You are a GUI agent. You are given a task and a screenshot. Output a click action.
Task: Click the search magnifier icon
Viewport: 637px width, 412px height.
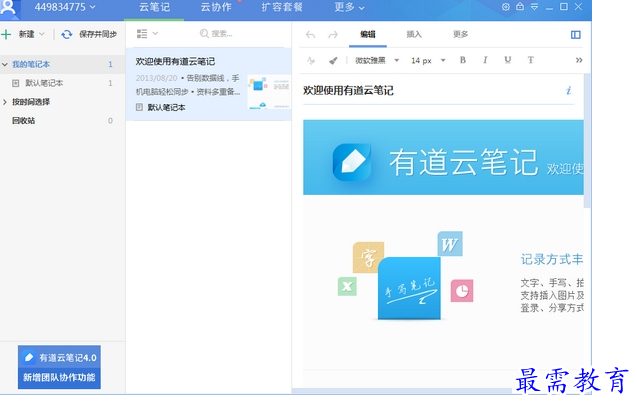click(204, 34)
